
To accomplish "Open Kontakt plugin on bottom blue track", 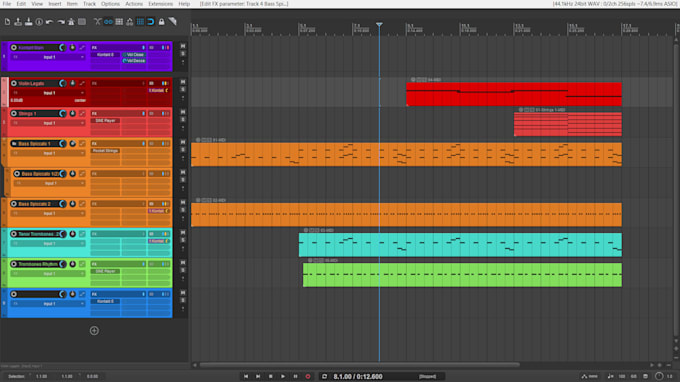I will [105, 301].
